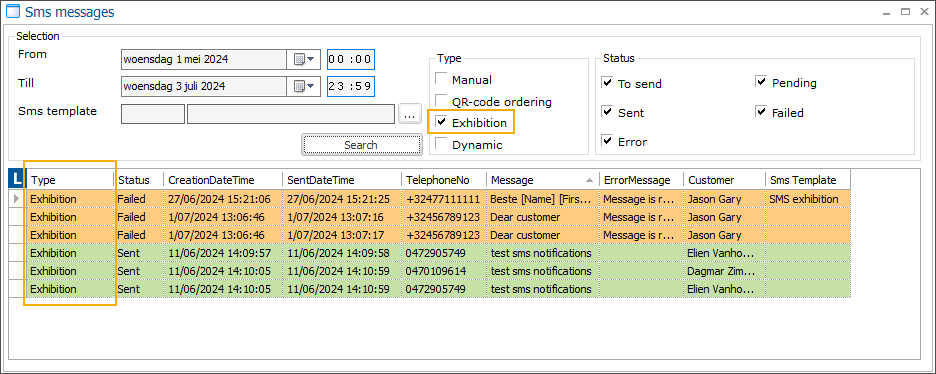The image size is (936, 374).
Task: Close the Sms messages window
Action: click(x=923, y=11)
